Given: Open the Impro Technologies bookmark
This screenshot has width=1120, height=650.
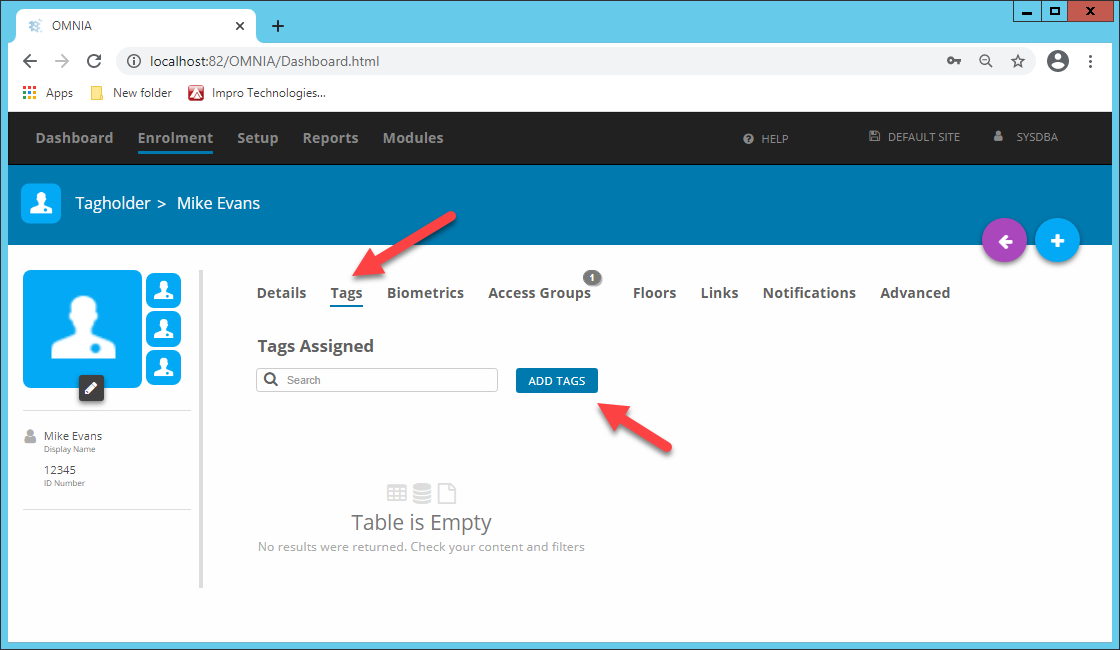Looking at the screenshot, I should (257, 93).
